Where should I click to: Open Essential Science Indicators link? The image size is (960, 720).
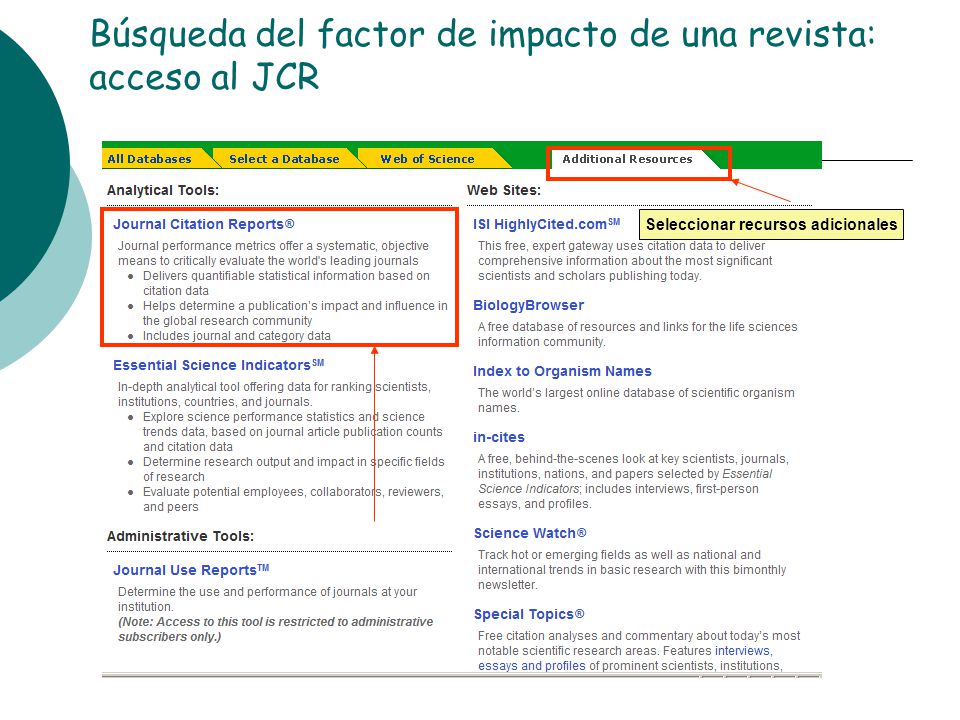(219, 365)
